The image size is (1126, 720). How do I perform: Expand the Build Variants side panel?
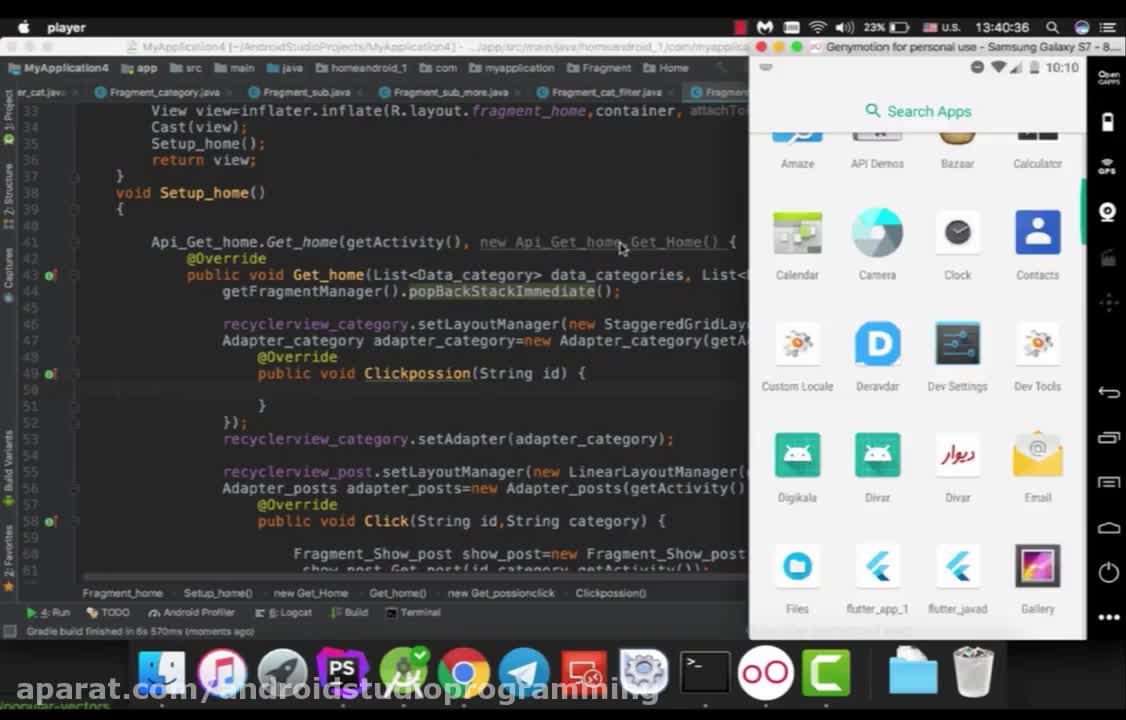tap(9, 460)
